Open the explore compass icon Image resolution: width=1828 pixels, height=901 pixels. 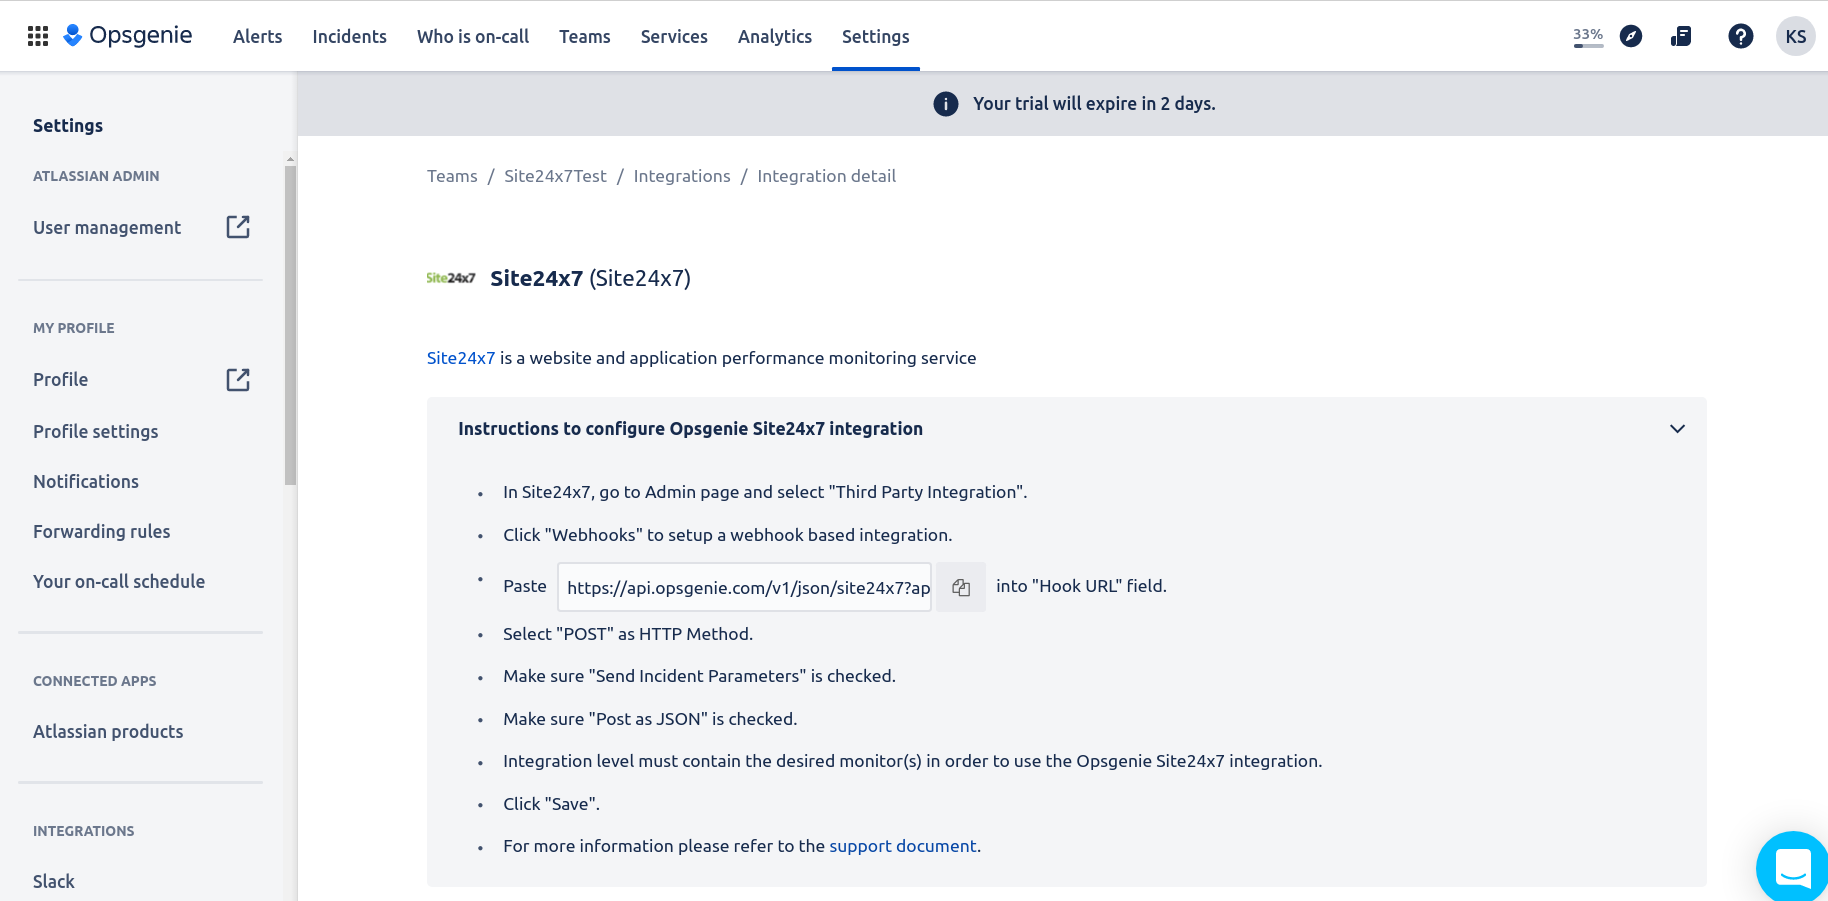click(x=1630, y=35)
